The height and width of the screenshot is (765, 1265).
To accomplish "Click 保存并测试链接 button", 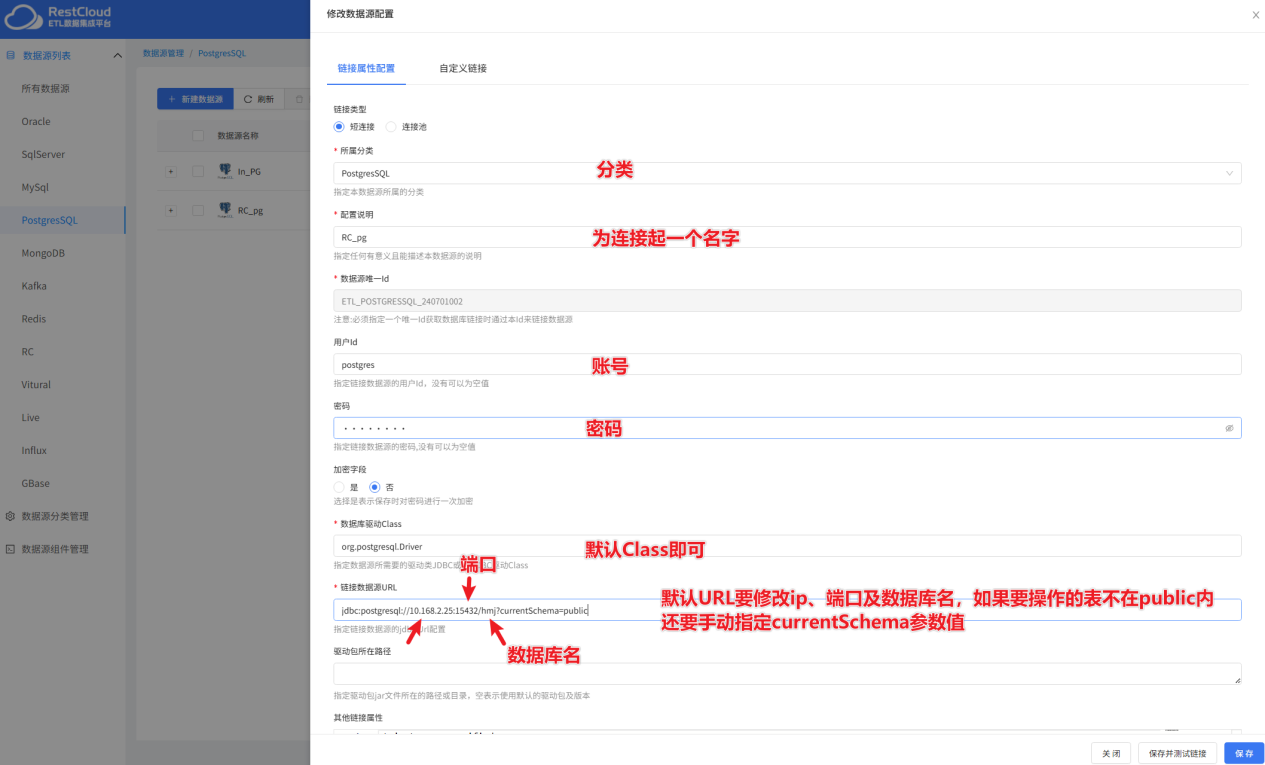I will point(1177,753).
